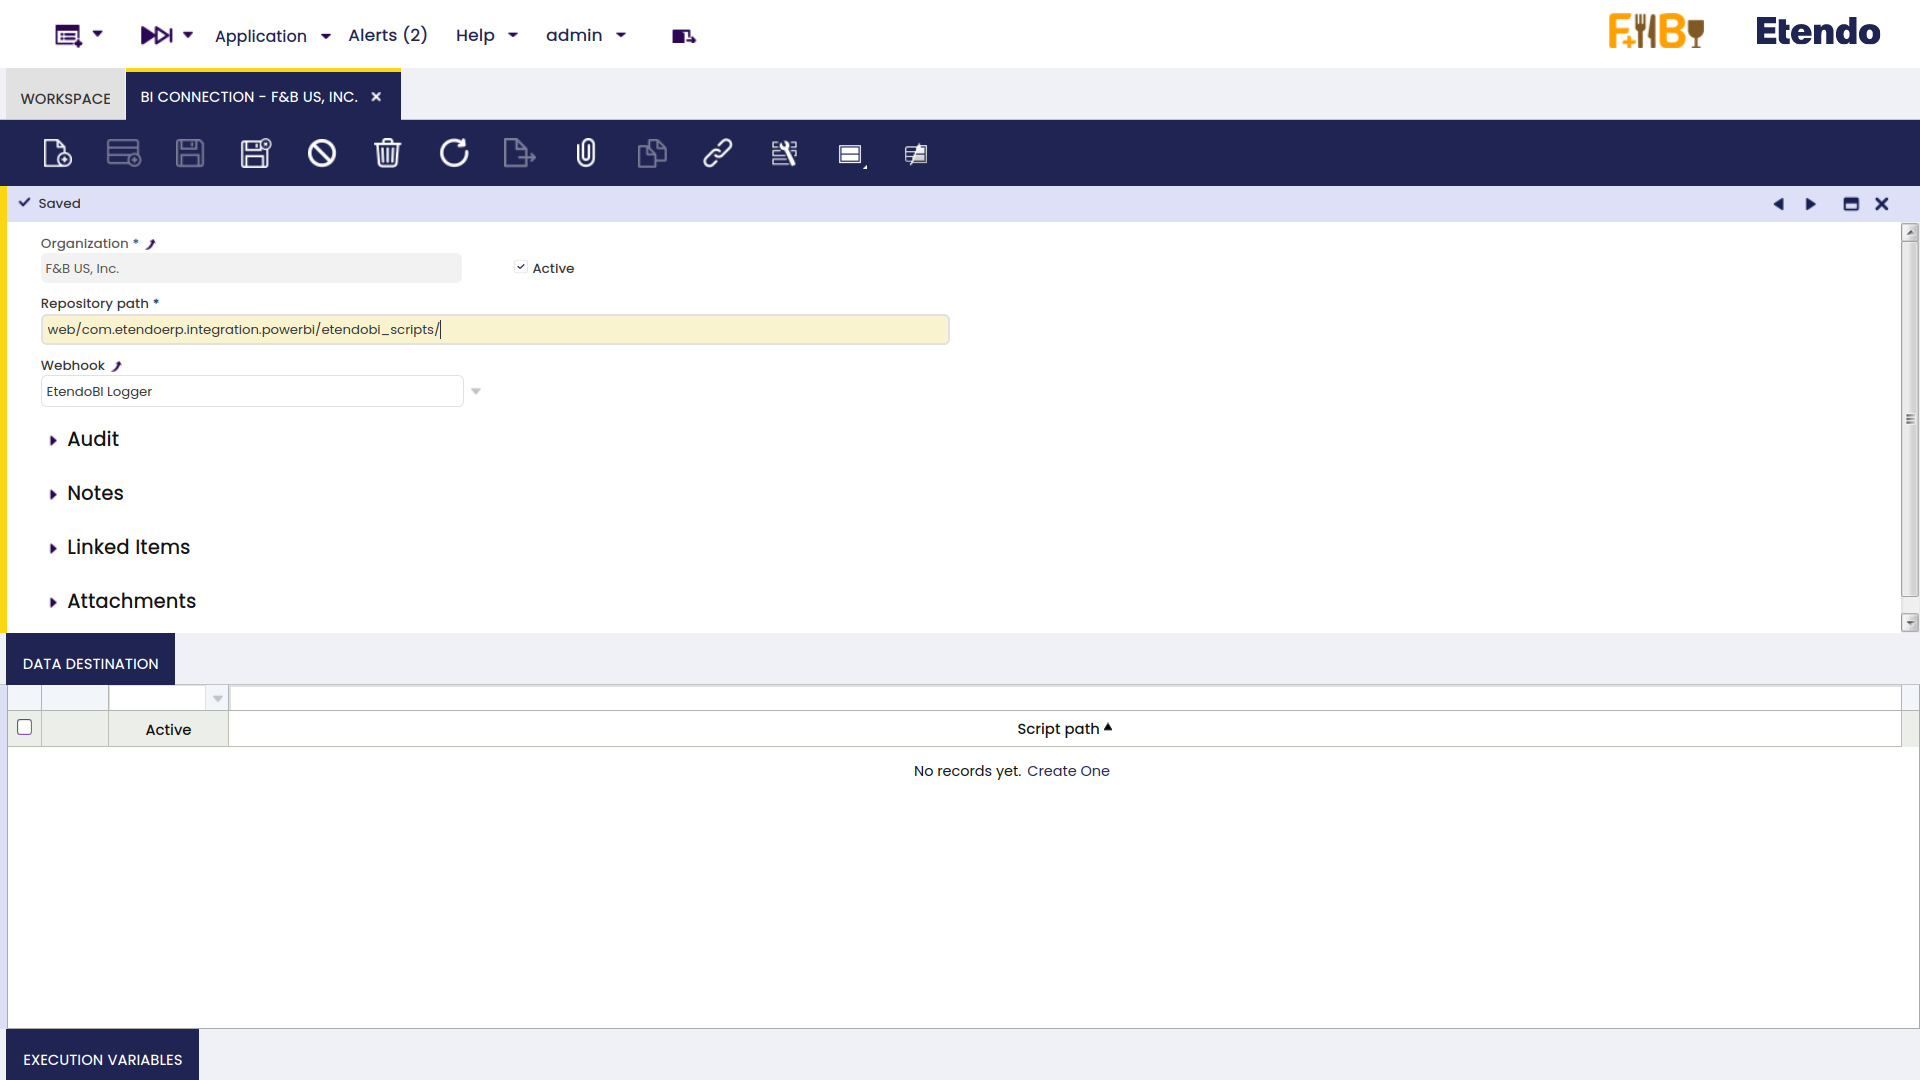Click the Attach file paperclip icon
The width and height of the screenshot is (1920, 1080).
tap(586, 153)
